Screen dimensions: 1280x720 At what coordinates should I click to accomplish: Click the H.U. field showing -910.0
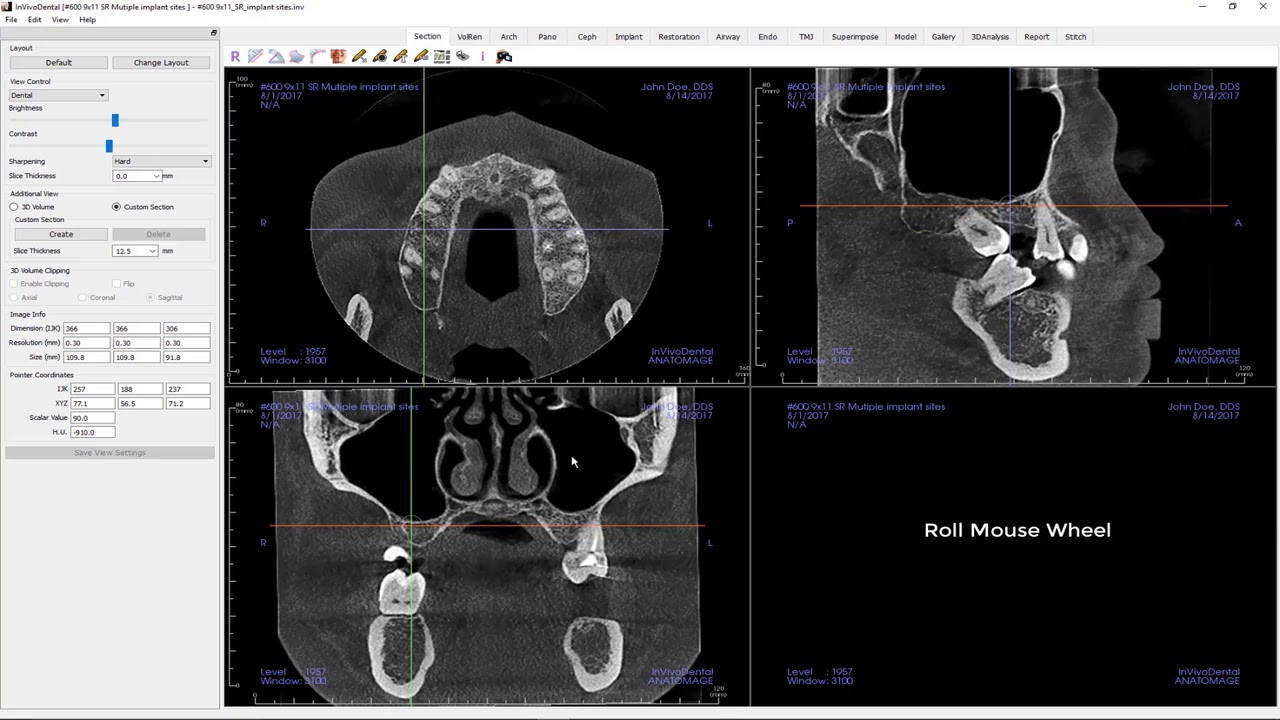92,432
